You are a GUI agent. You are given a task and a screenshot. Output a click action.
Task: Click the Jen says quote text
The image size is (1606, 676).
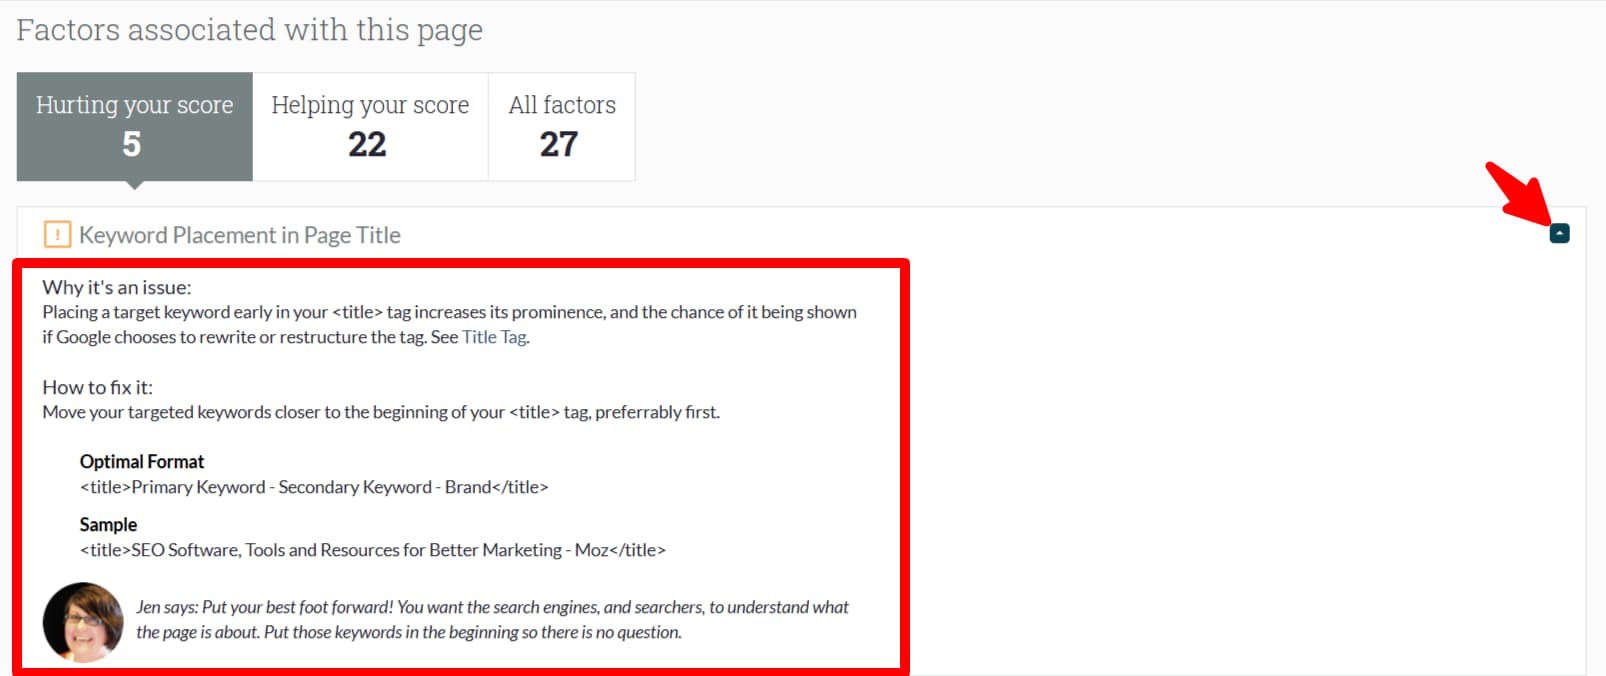tap(492, 619)
